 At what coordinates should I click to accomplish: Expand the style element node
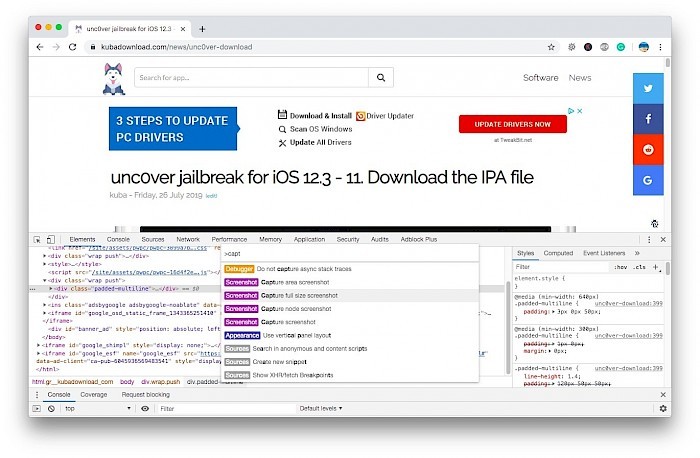[x=45, y=264]
